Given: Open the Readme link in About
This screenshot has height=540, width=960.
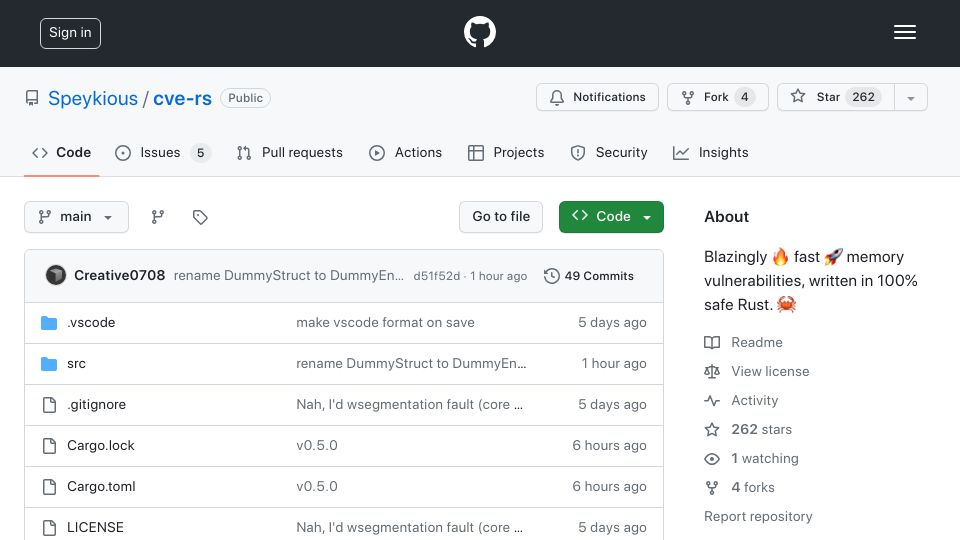Looking at the screenshot, I should [743, 342].
